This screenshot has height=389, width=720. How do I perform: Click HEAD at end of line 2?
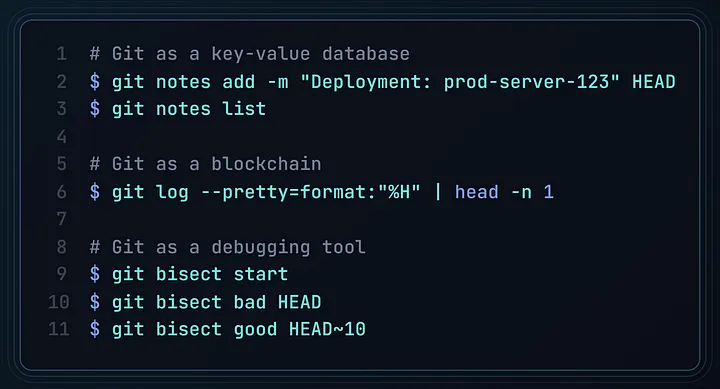click(x=653, y=82)
